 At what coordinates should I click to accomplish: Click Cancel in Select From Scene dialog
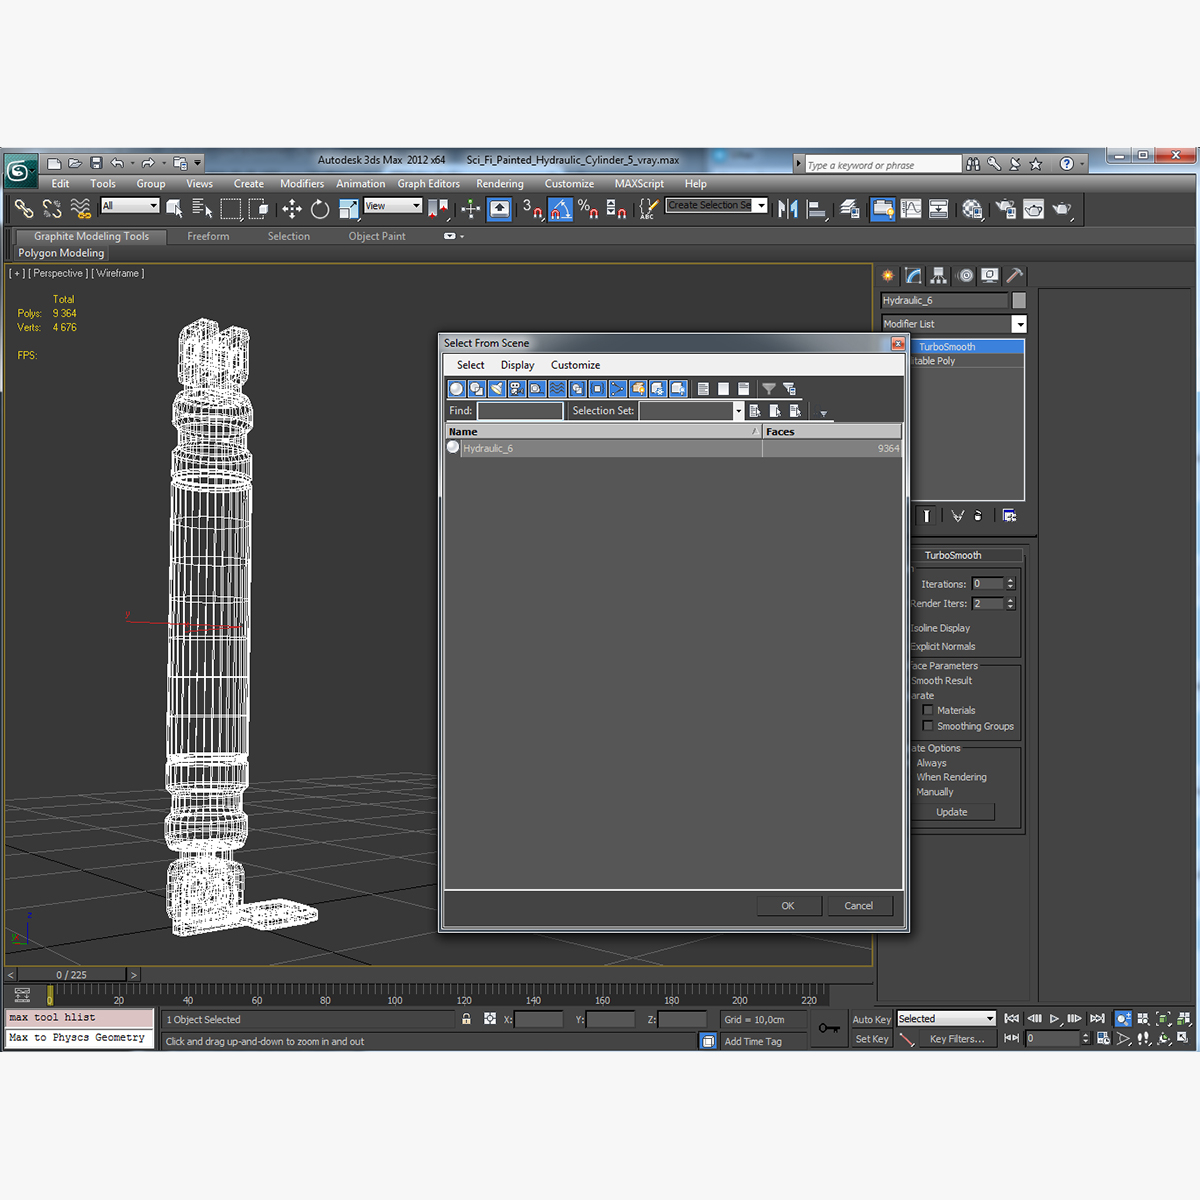coord(858,906)
